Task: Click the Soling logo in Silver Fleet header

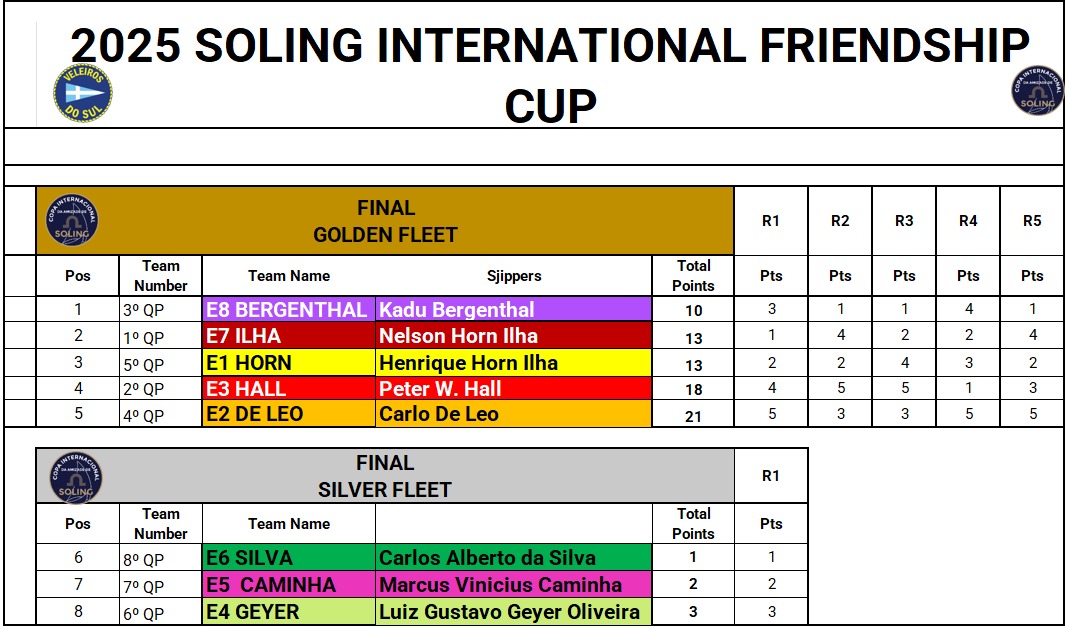Action: pos(76,478)
